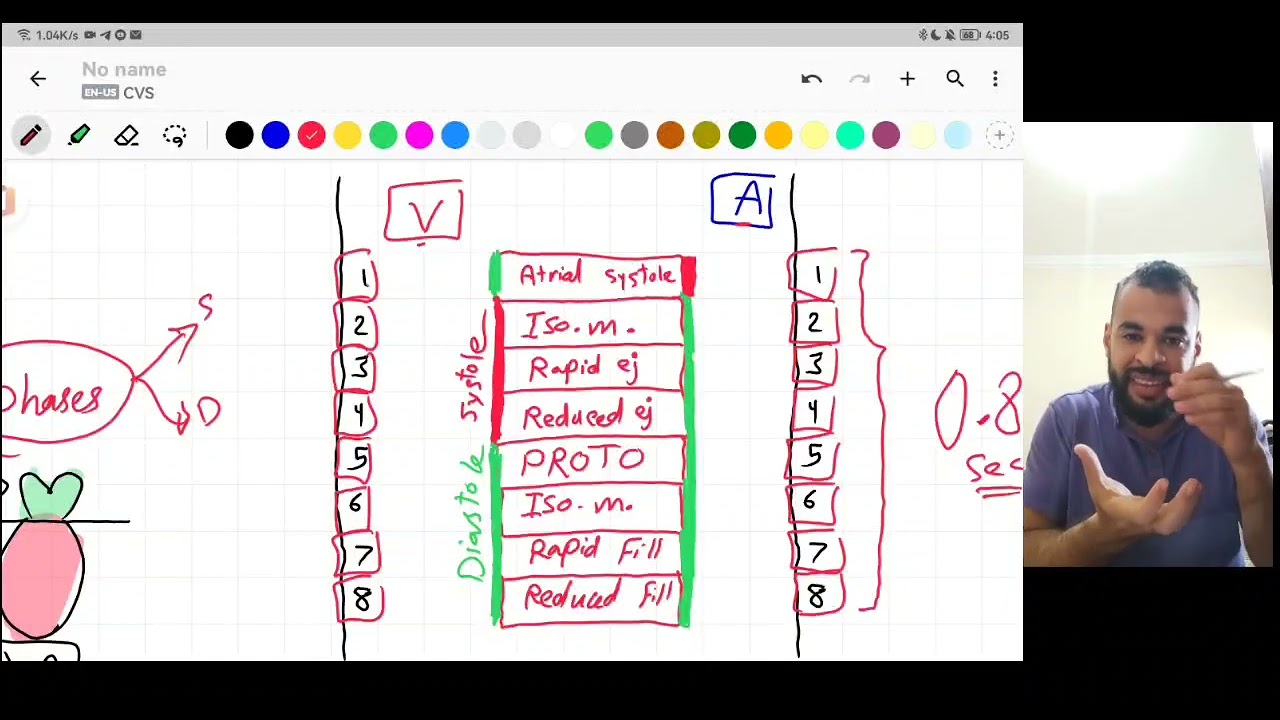Open search with the magnifier icon
The width and height of the screenshot is (1280, 720).
pos(955,79)
